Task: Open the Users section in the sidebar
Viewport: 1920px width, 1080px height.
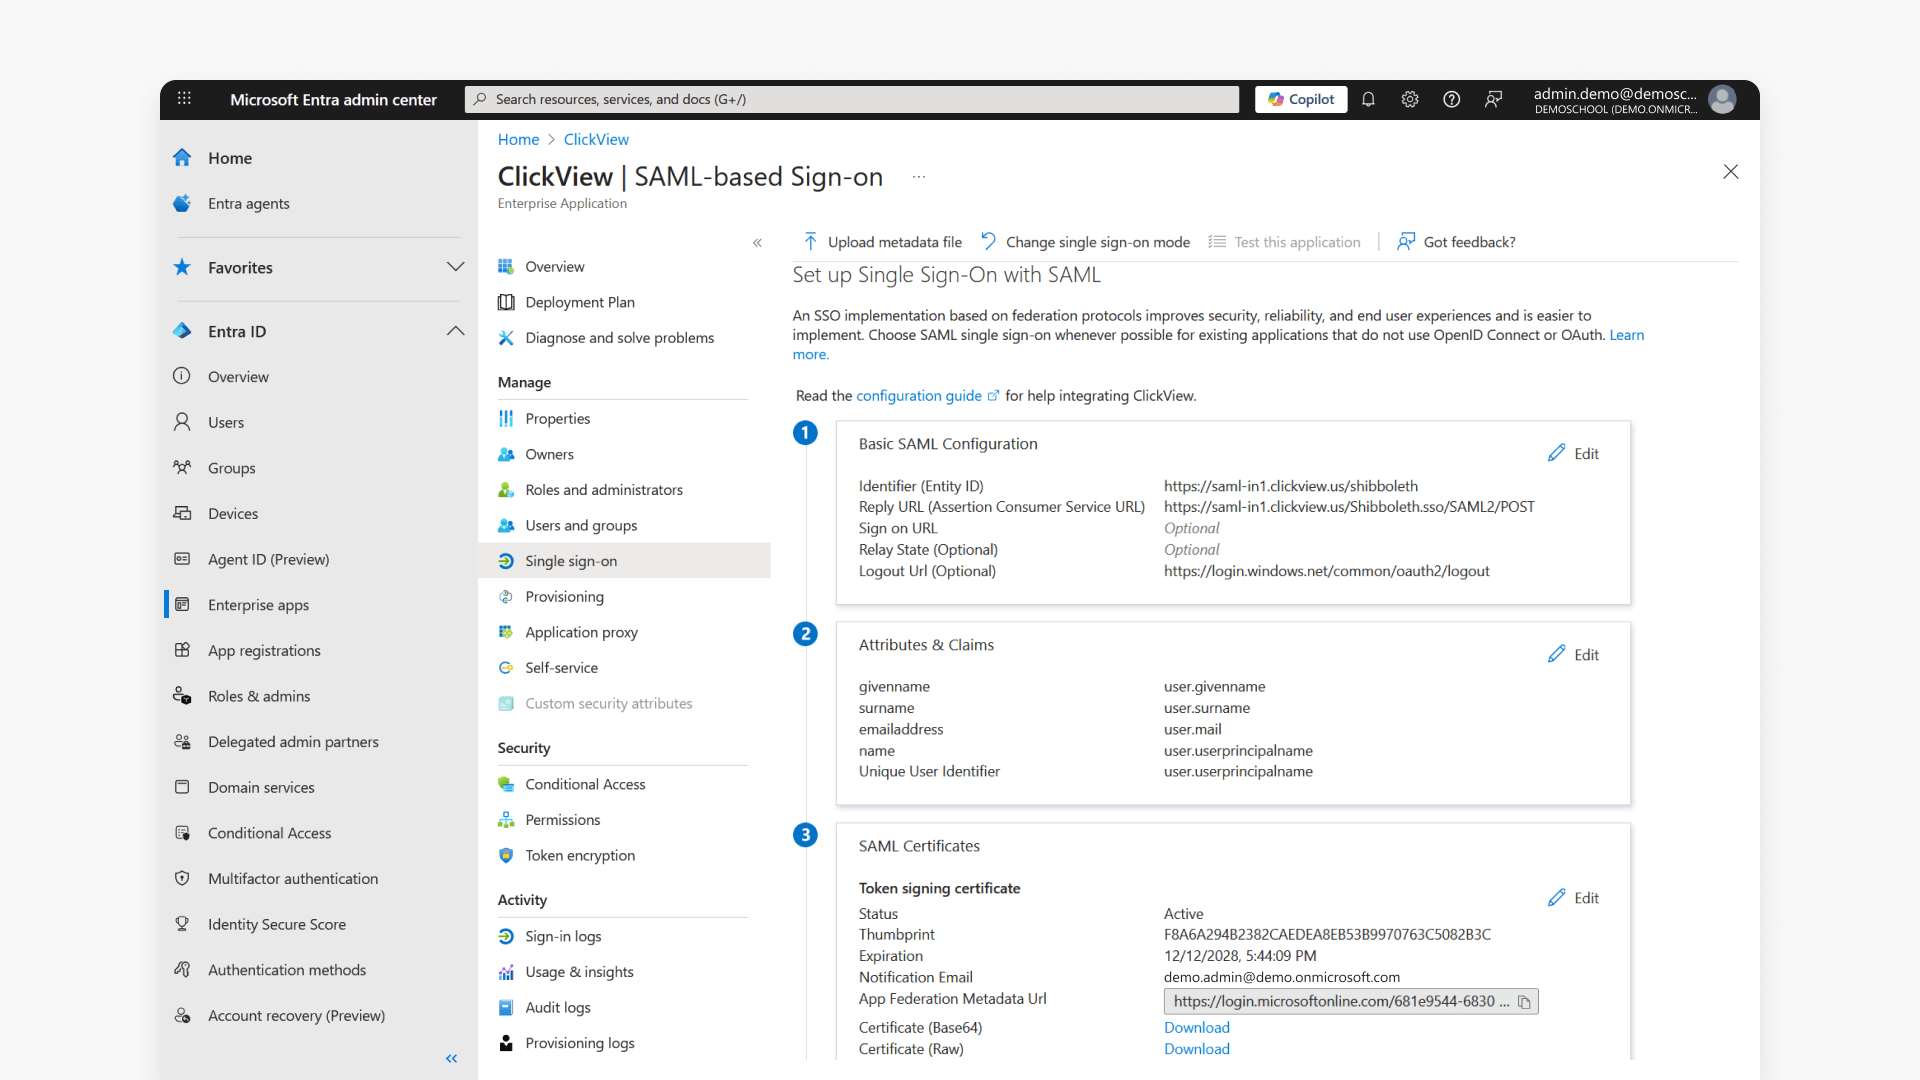Action: pyautogui.click(x=226, y=421)
